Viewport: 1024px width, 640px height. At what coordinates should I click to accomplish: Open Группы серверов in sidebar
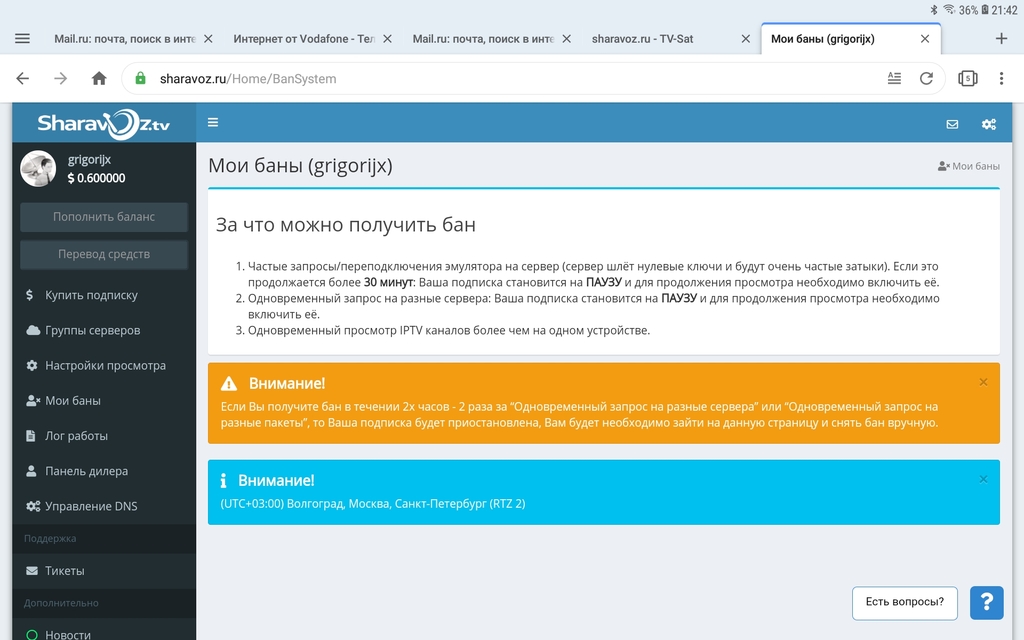pos(104,330)
